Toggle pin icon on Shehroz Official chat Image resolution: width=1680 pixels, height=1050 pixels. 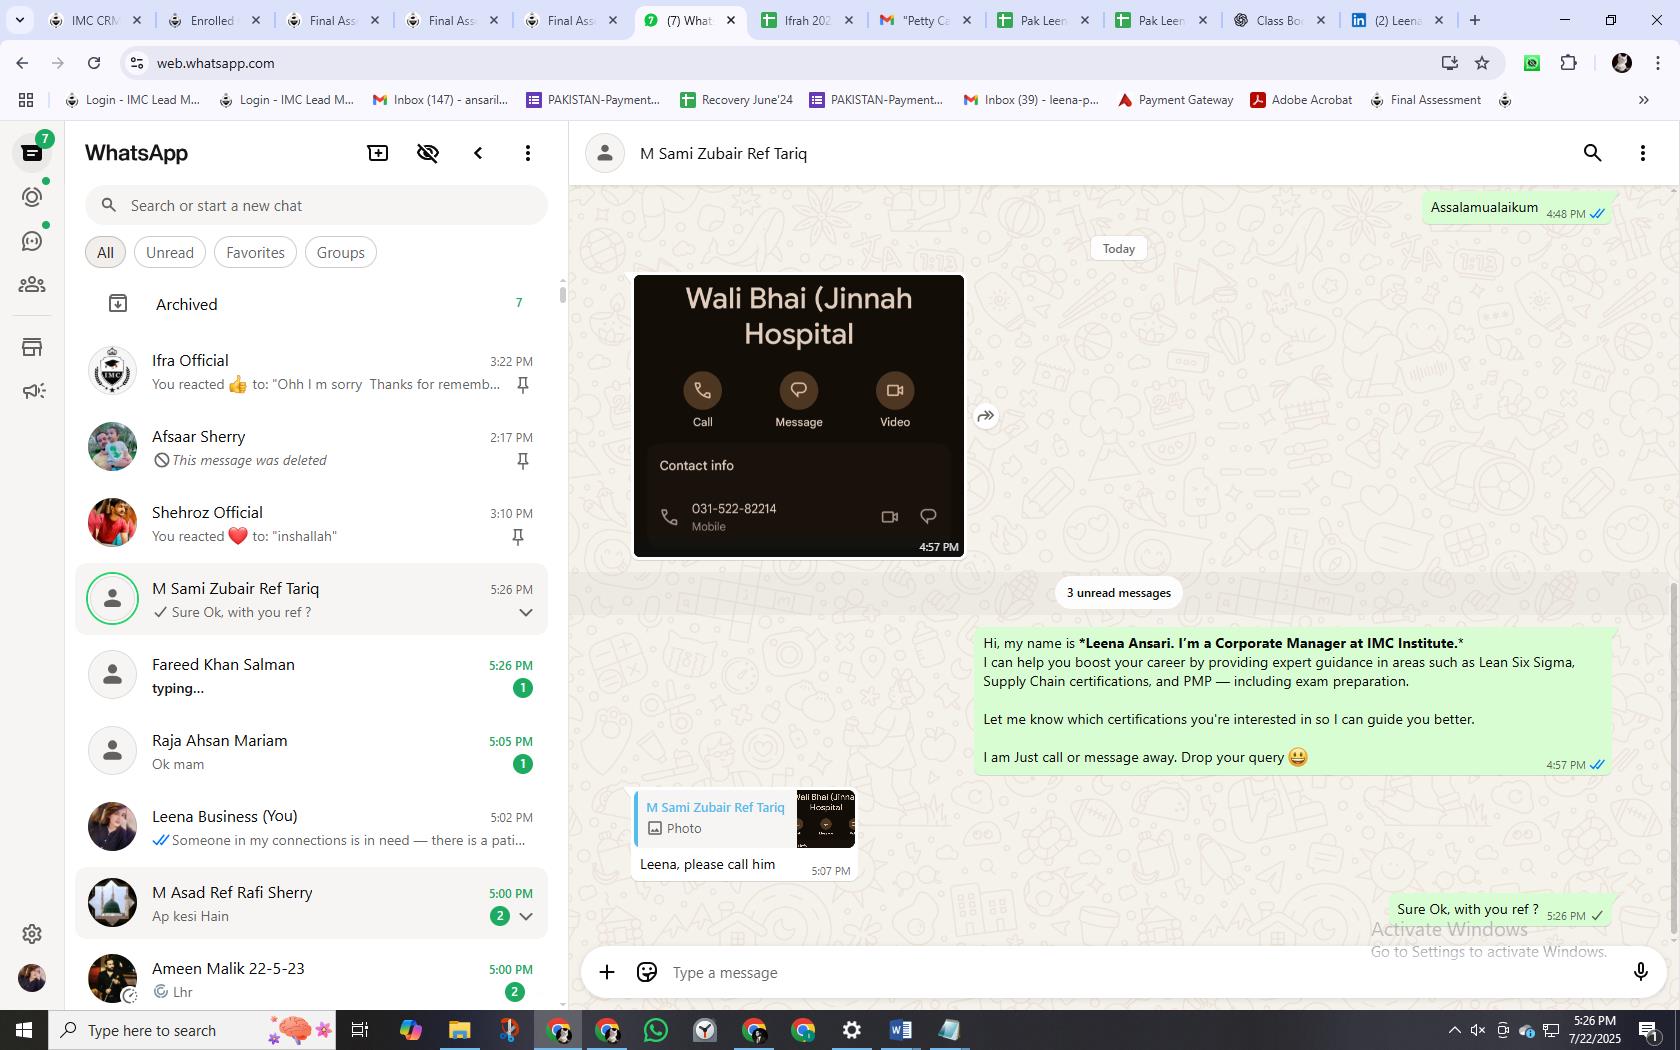tap(518, 537)
